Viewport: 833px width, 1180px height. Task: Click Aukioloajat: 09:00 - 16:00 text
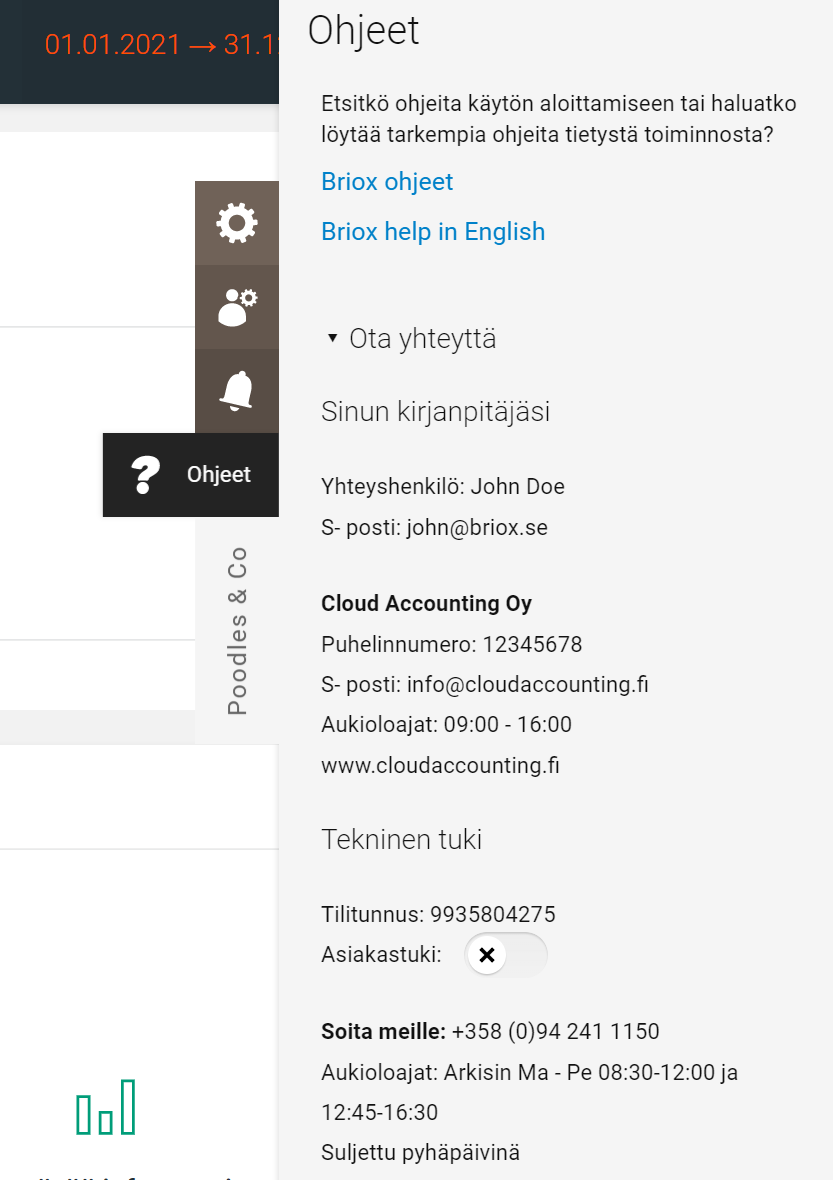[446, 724]
